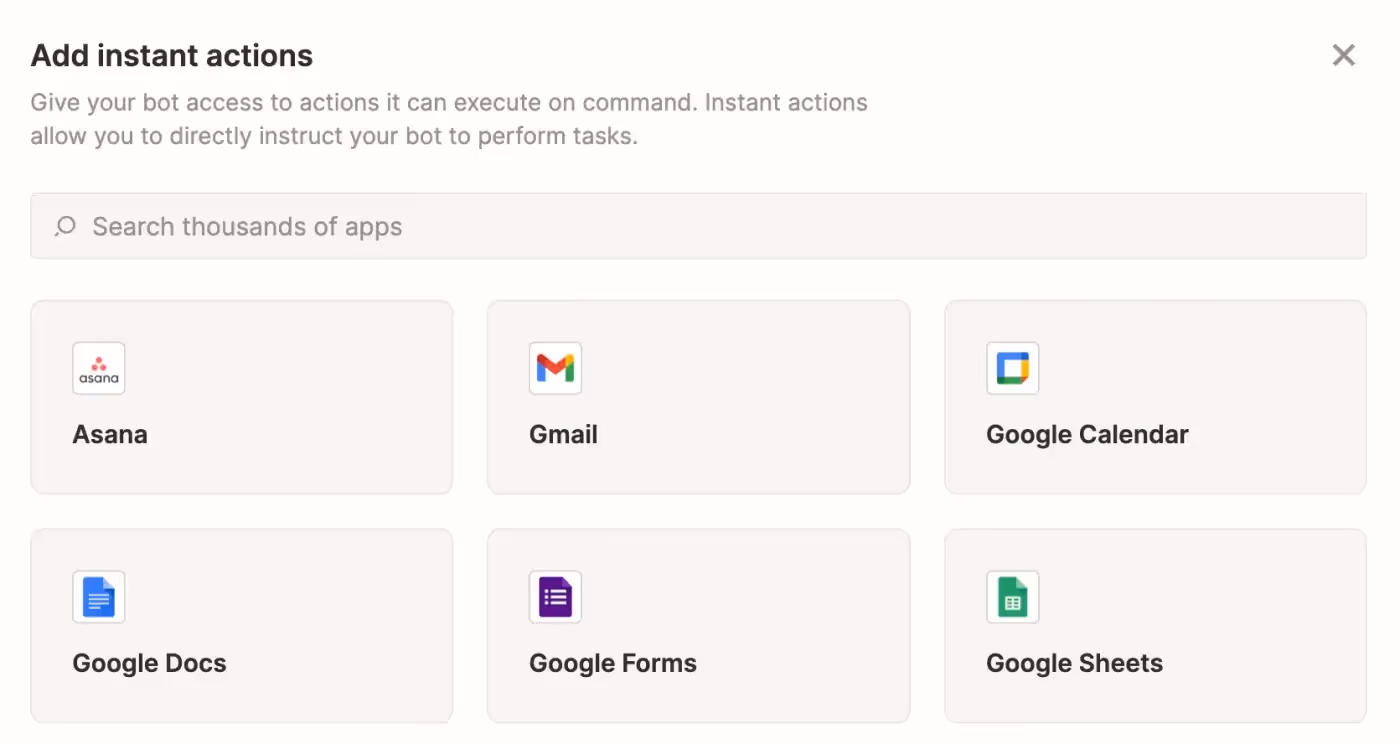Pick the Google Forms label
This screenshot has height=744, width=1400.
(613, 663)
